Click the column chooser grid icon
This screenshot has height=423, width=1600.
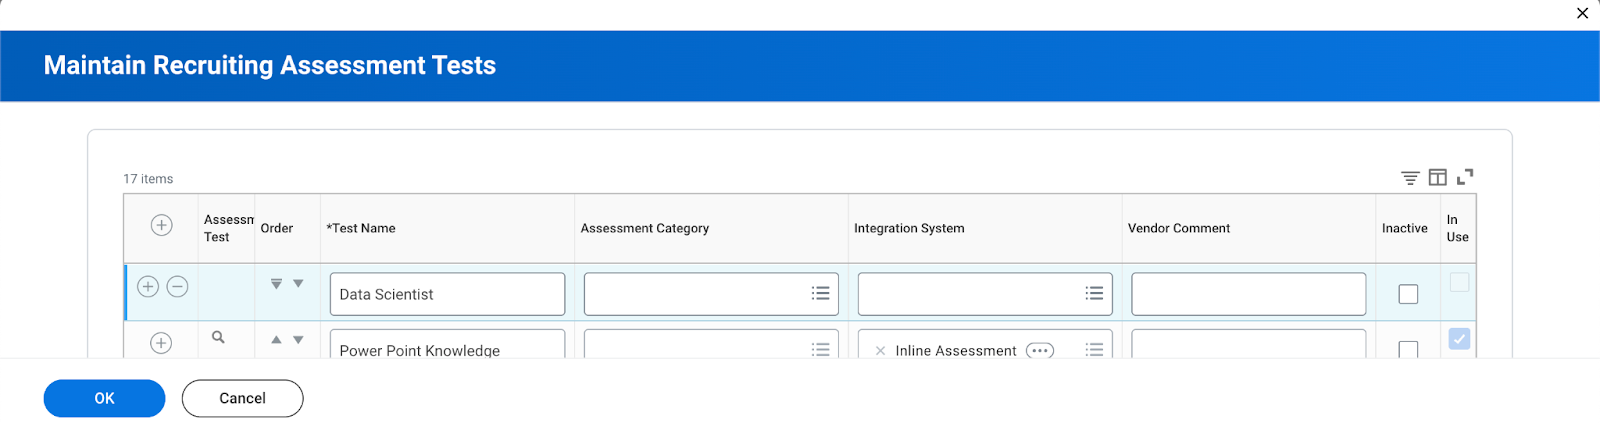click(1437, 178)
